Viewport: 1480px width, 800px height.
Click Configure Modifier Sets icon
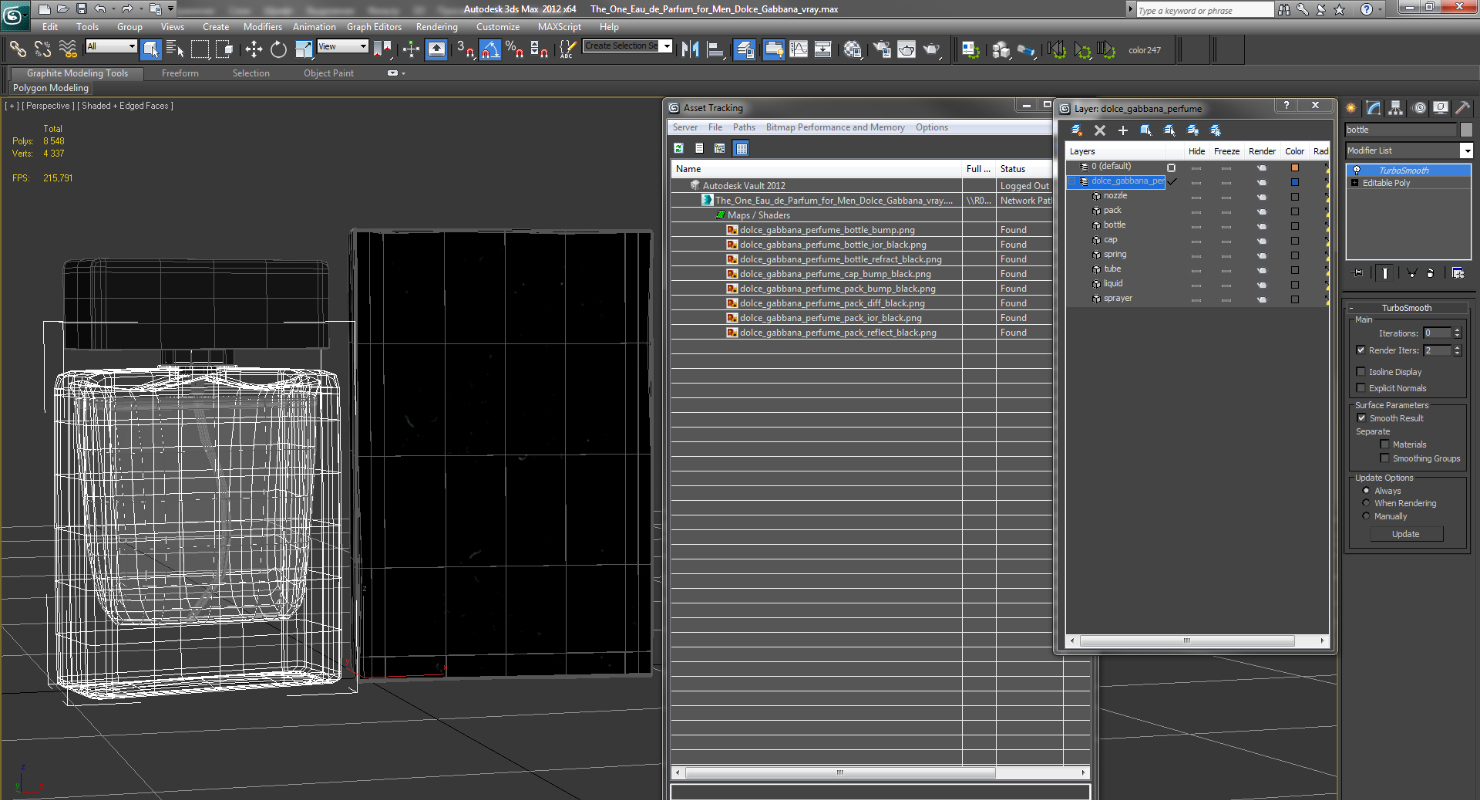pyautogui.click(x=1458, y=272)
